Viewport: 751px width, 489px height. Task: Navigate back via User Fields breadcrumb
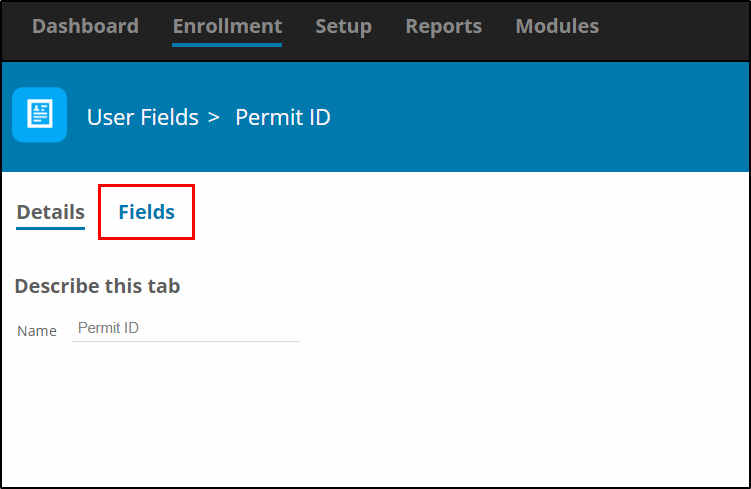point(143,117)
